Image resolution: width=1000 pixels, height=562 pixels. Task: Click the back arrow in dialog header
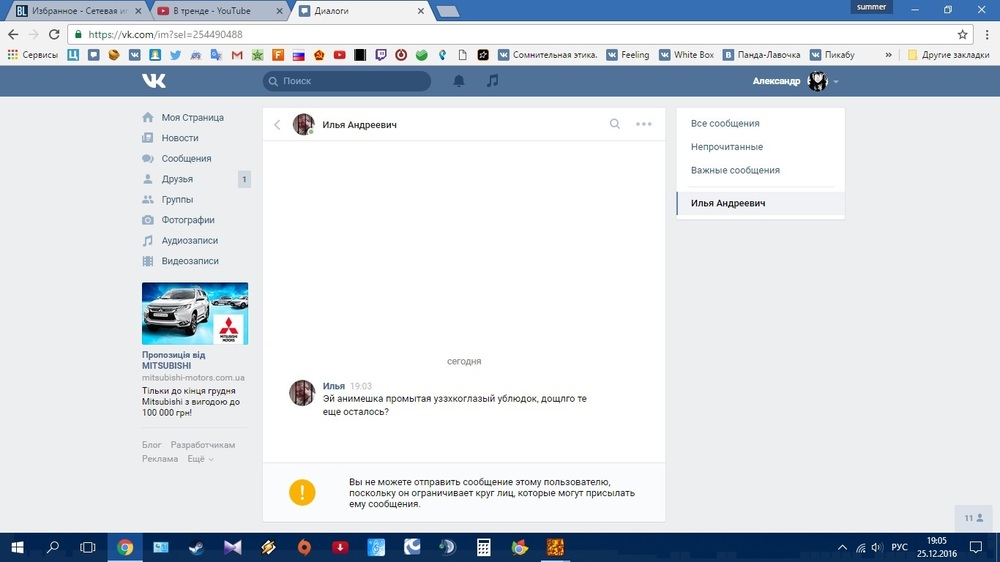click(277, 125)
